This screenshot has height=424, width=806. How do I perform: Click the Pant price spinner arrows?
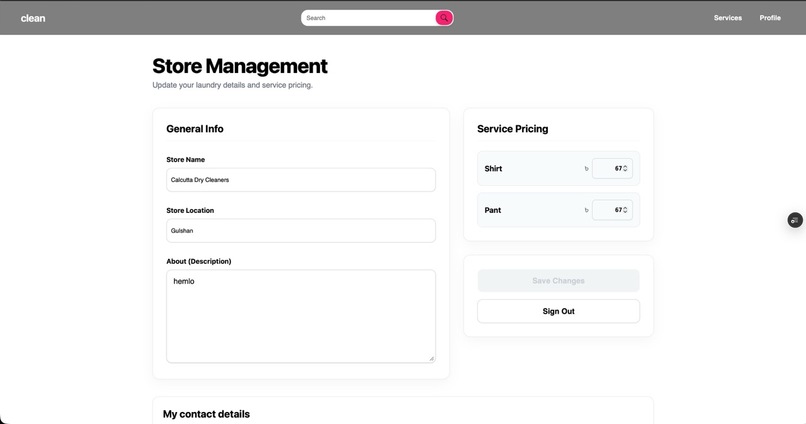(x=625, y=210)
